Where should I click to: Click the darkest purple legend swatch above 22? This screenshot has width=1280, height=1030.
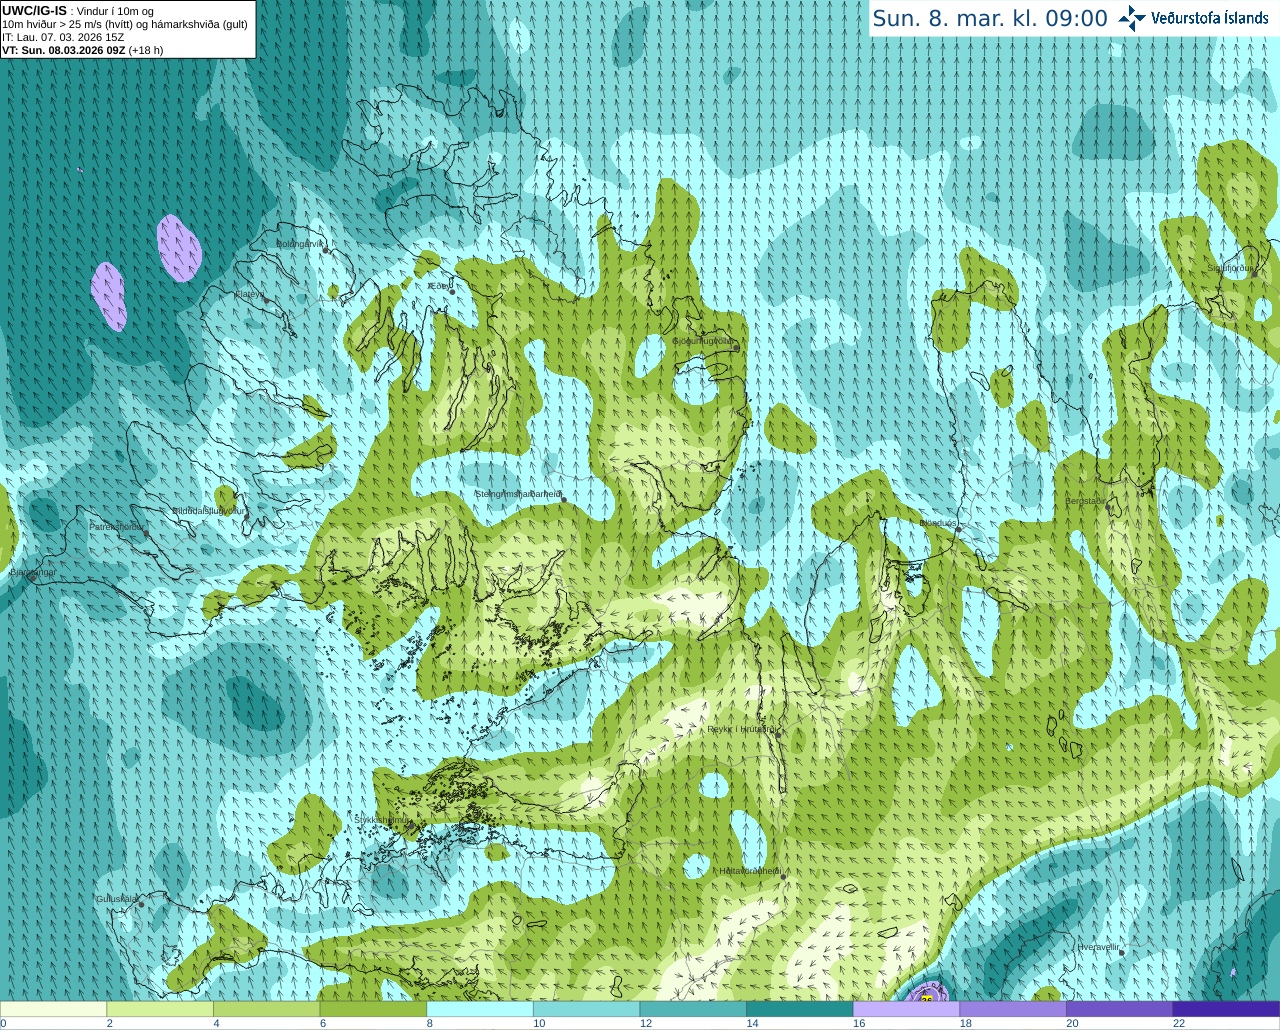pos(1226,1009)
